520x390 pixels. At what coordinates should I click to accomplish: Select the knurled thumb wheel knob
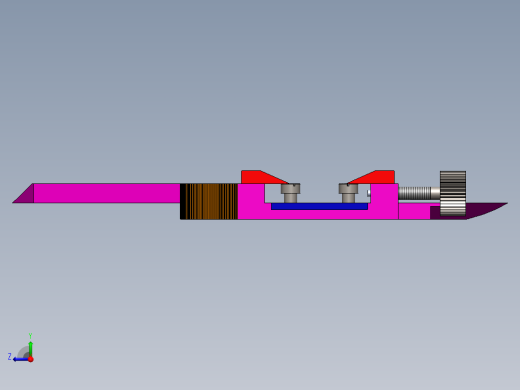point(453,193)
